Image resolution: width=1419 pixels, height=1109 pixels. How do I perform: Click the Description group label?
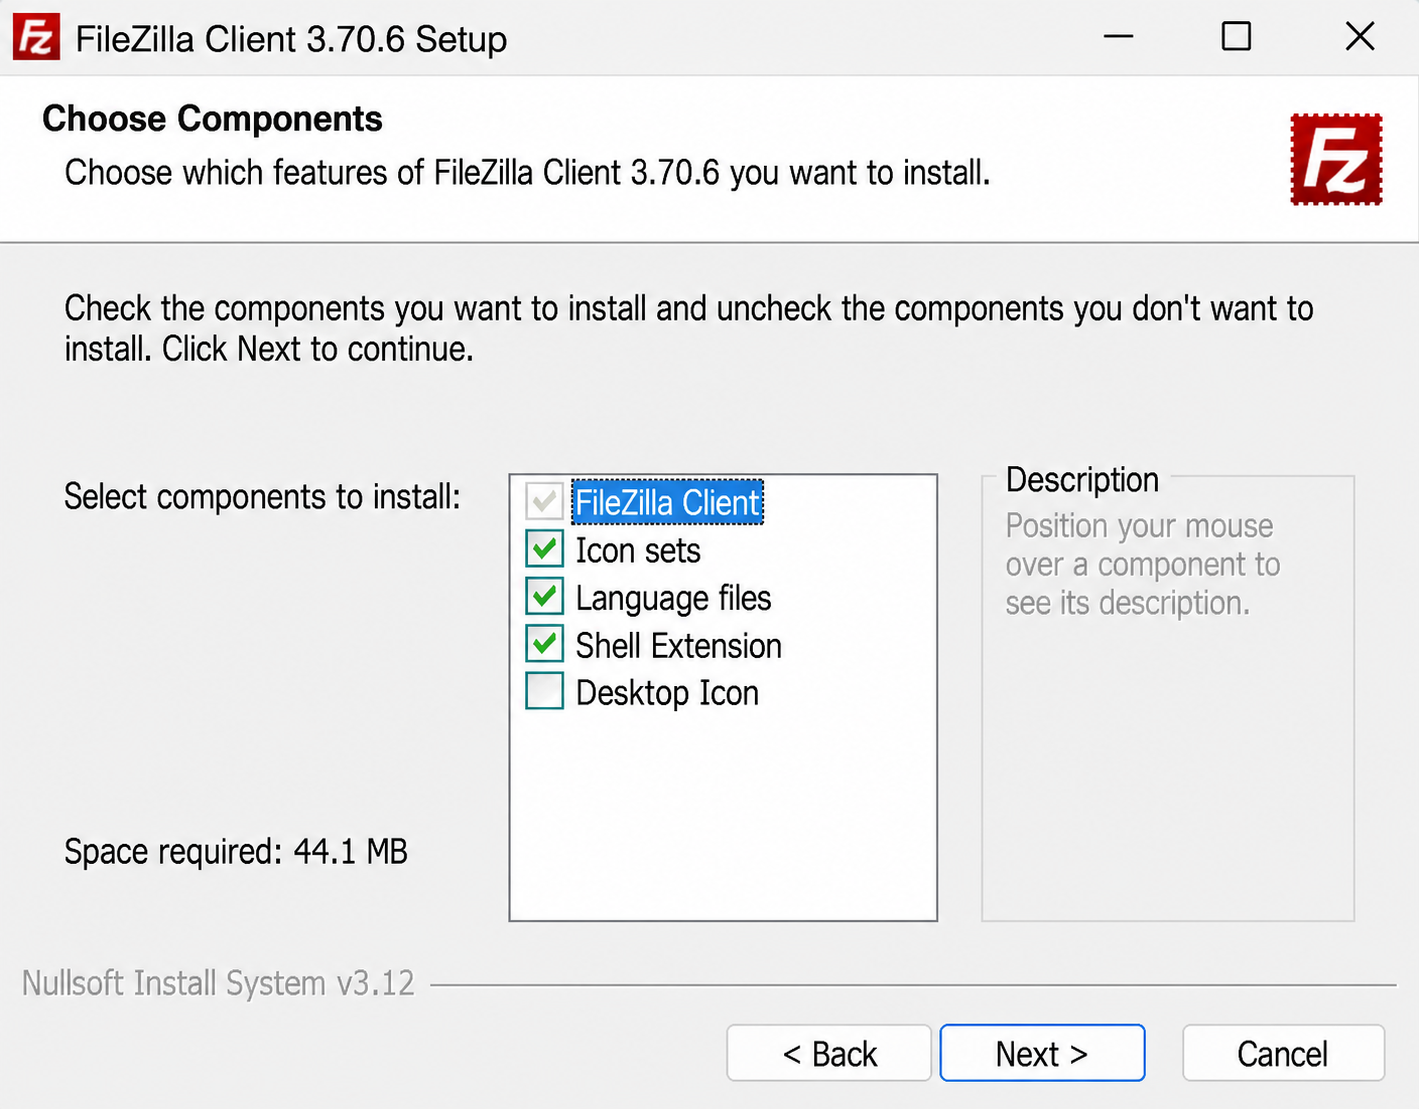pyautogui.click(x=1082, y=480)
